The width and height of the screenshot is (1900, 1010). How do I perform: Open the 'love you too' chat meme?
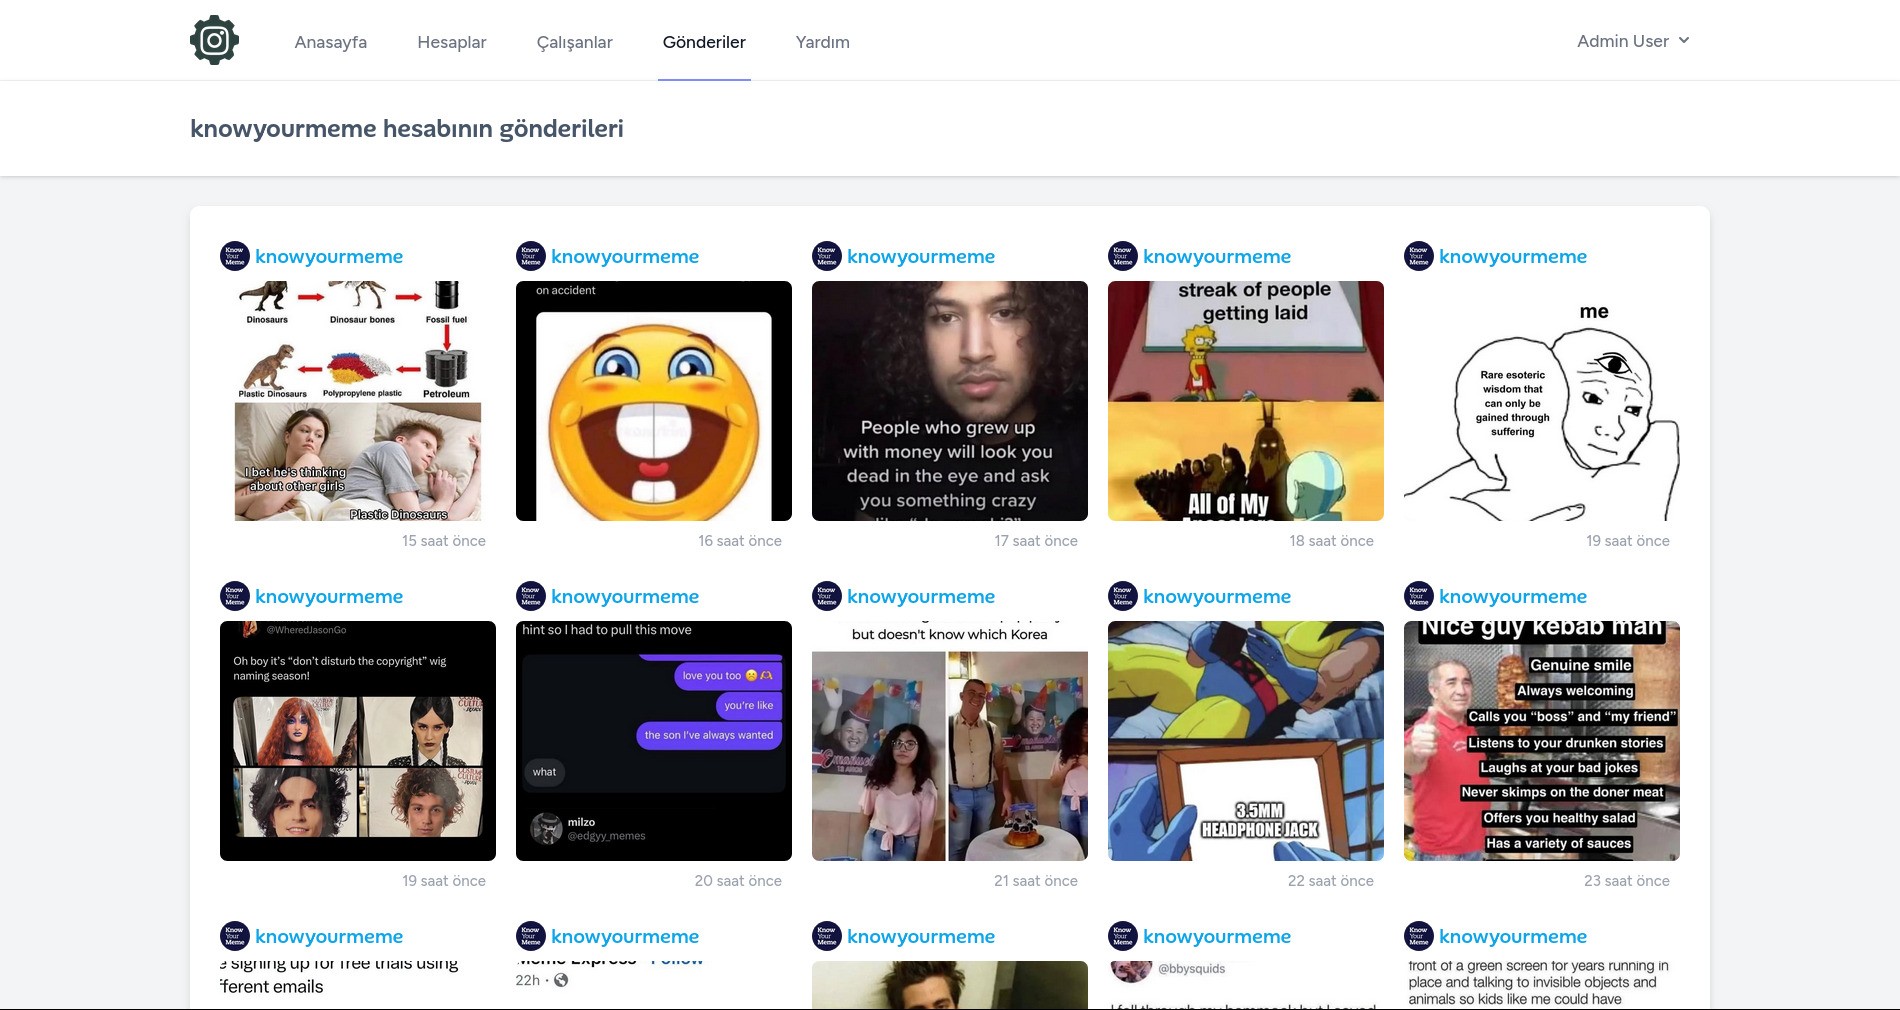653,741
